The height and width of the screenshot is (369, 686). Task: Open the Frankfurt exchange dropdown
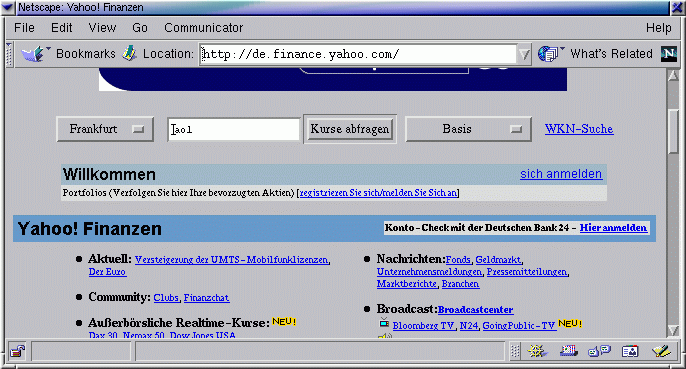tap(105, 129)
